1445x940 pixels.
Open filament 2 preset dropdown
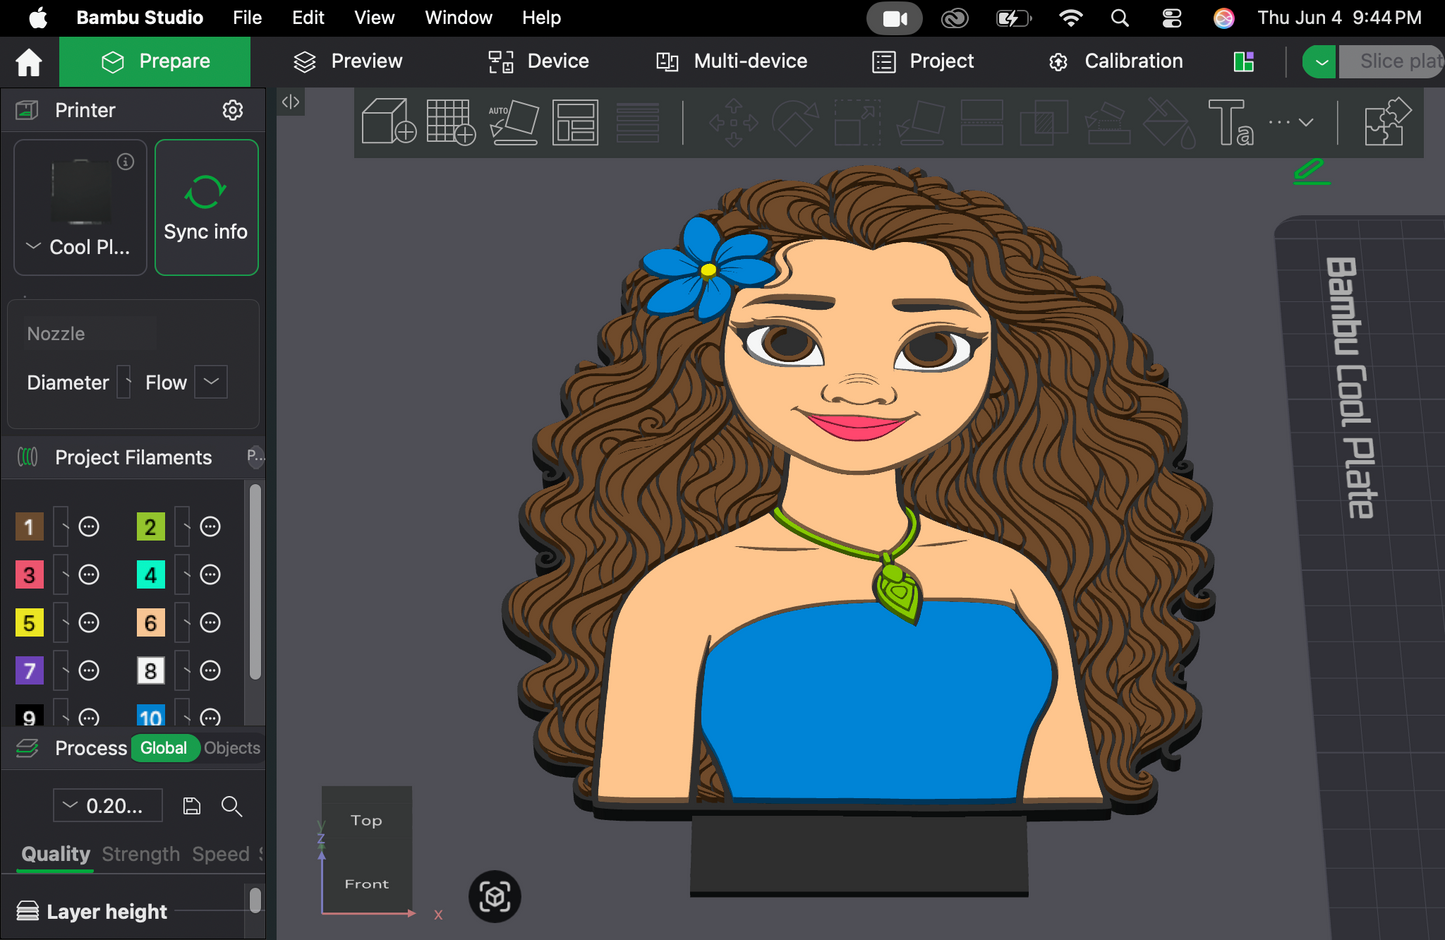pyautogui.click(x=183, y=527)
